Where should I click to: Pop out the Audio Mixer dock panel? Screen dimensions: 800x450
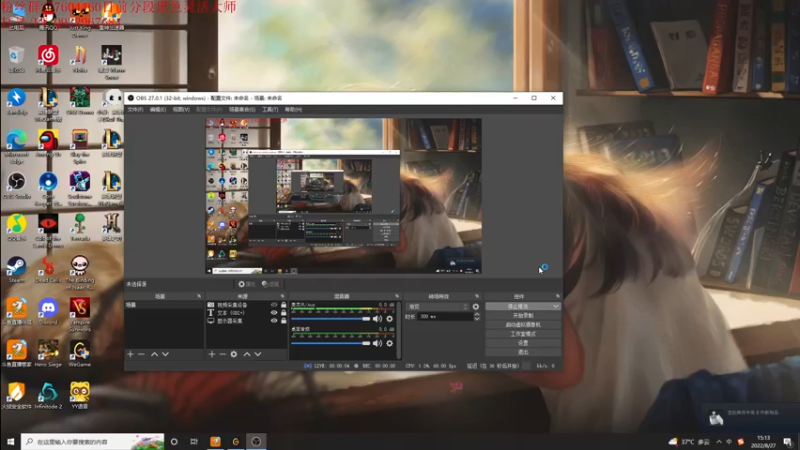point(396,296)
